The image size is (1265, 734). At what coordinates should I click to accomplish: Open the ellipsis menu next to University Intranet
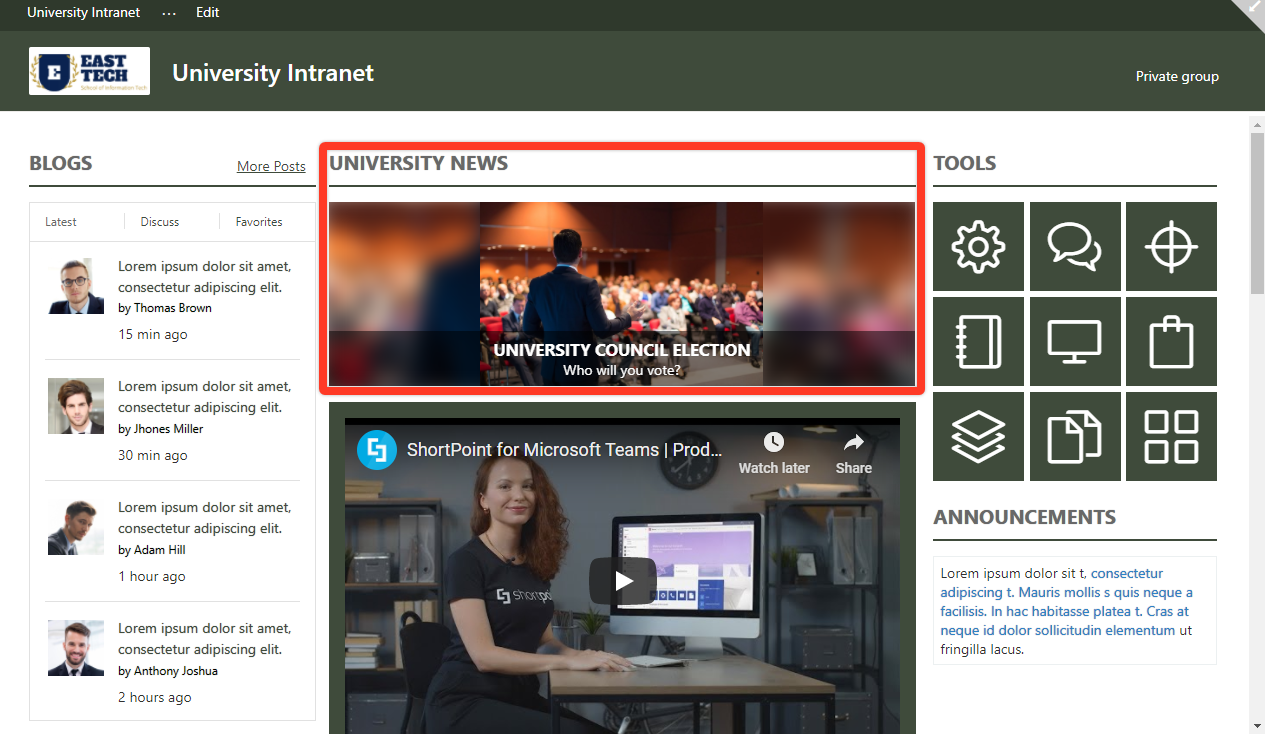168,12
